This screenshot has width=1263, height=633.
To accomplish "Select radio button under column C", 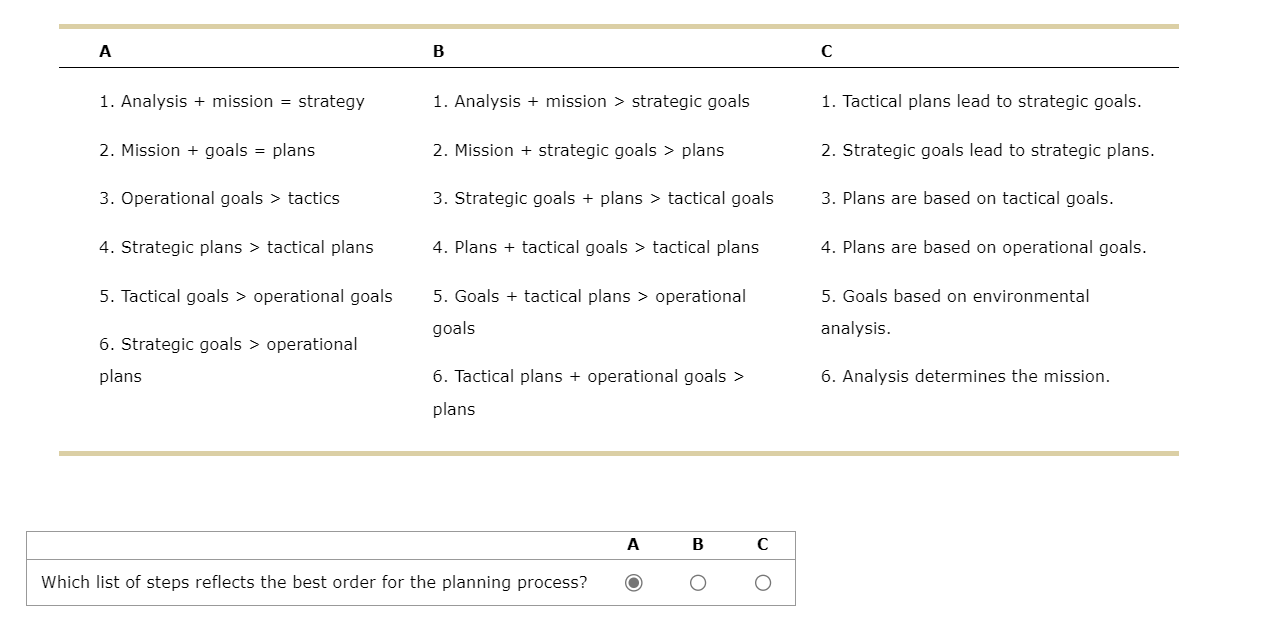I will [762, 582].
